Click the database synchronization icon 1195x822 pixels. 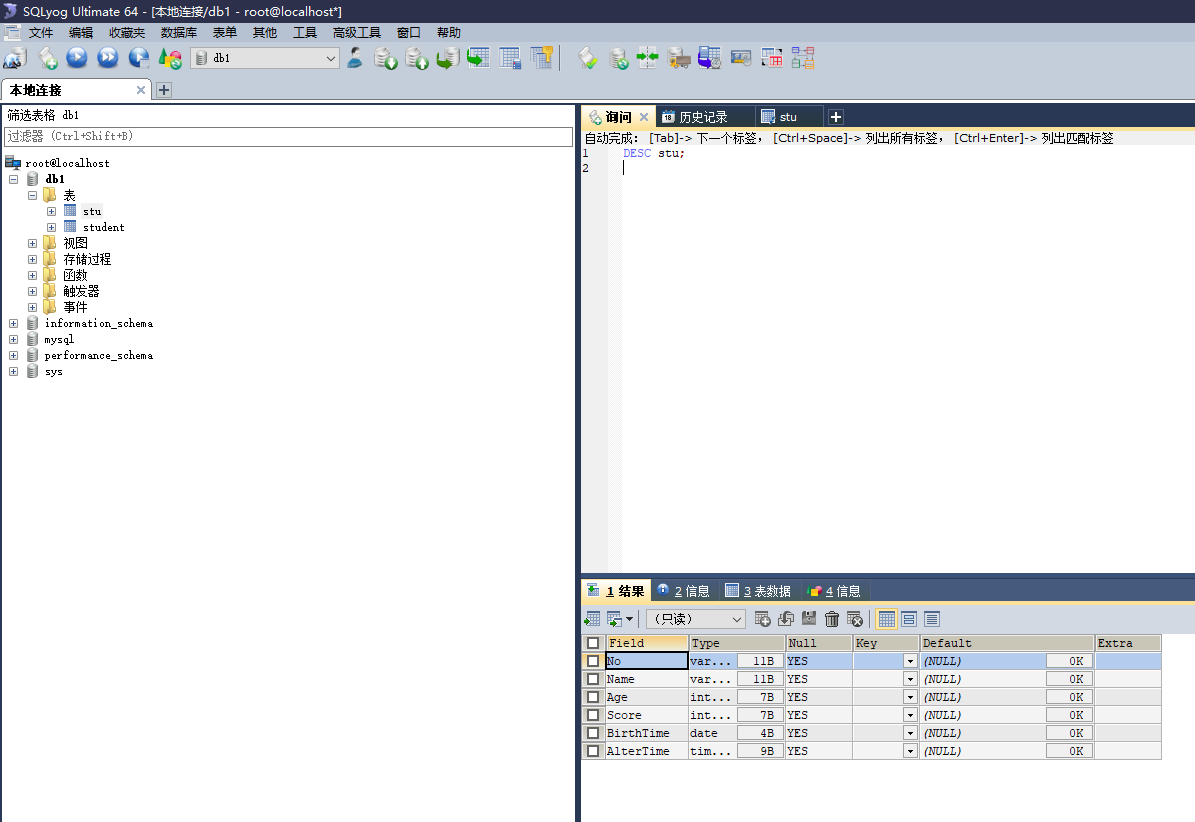(x=618, y=58)
